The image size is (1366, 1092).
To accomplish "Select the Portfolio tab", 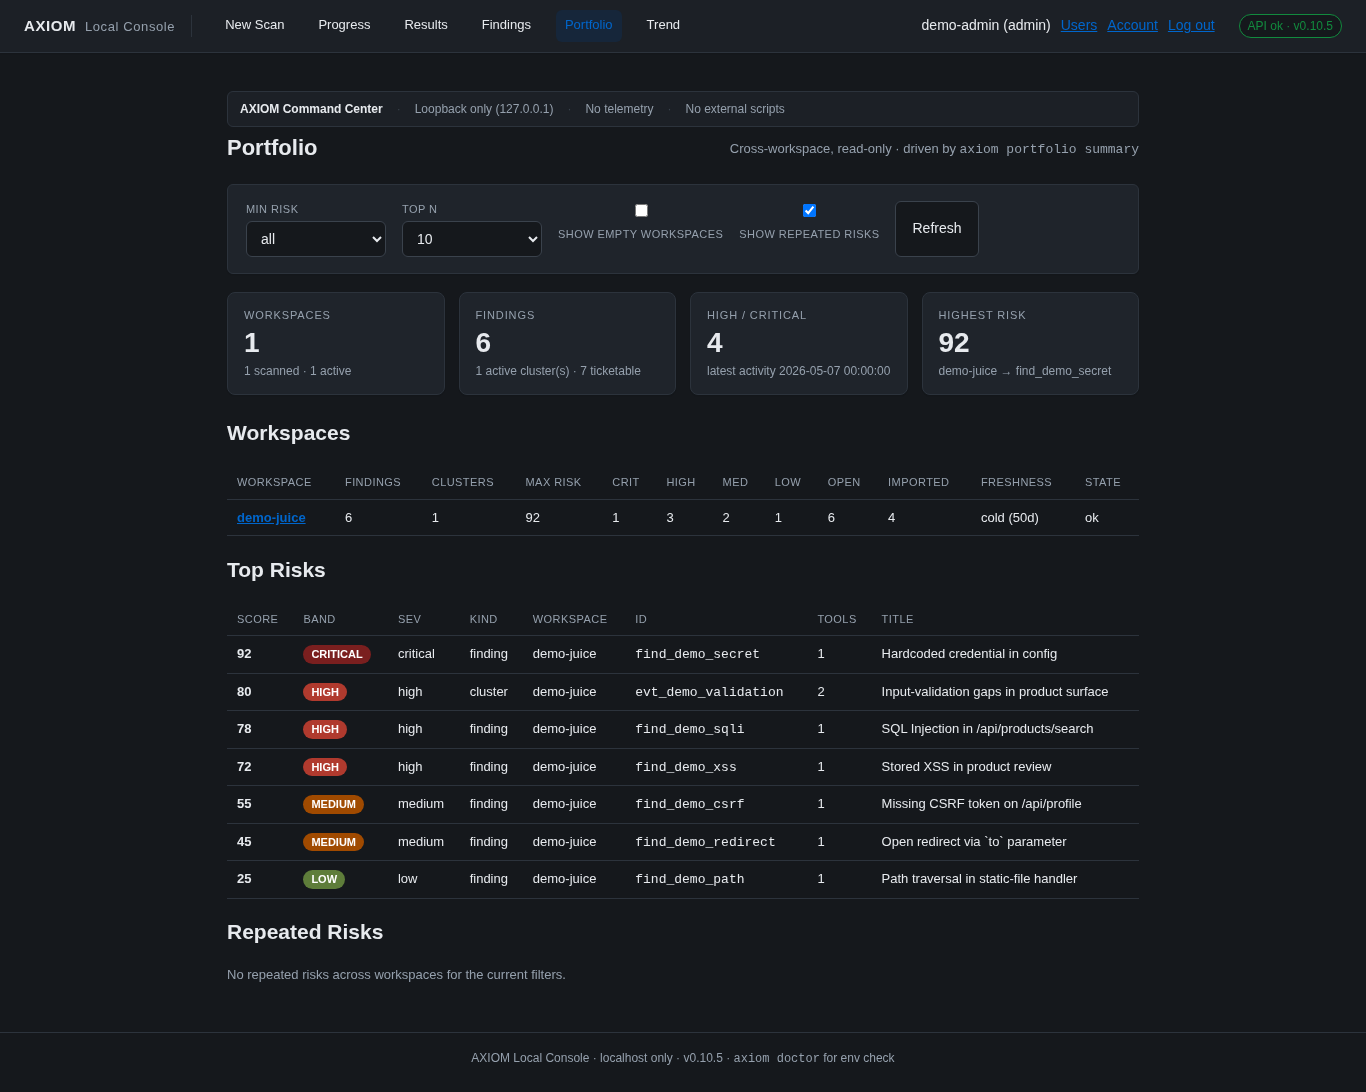I will tap(589, 25).
